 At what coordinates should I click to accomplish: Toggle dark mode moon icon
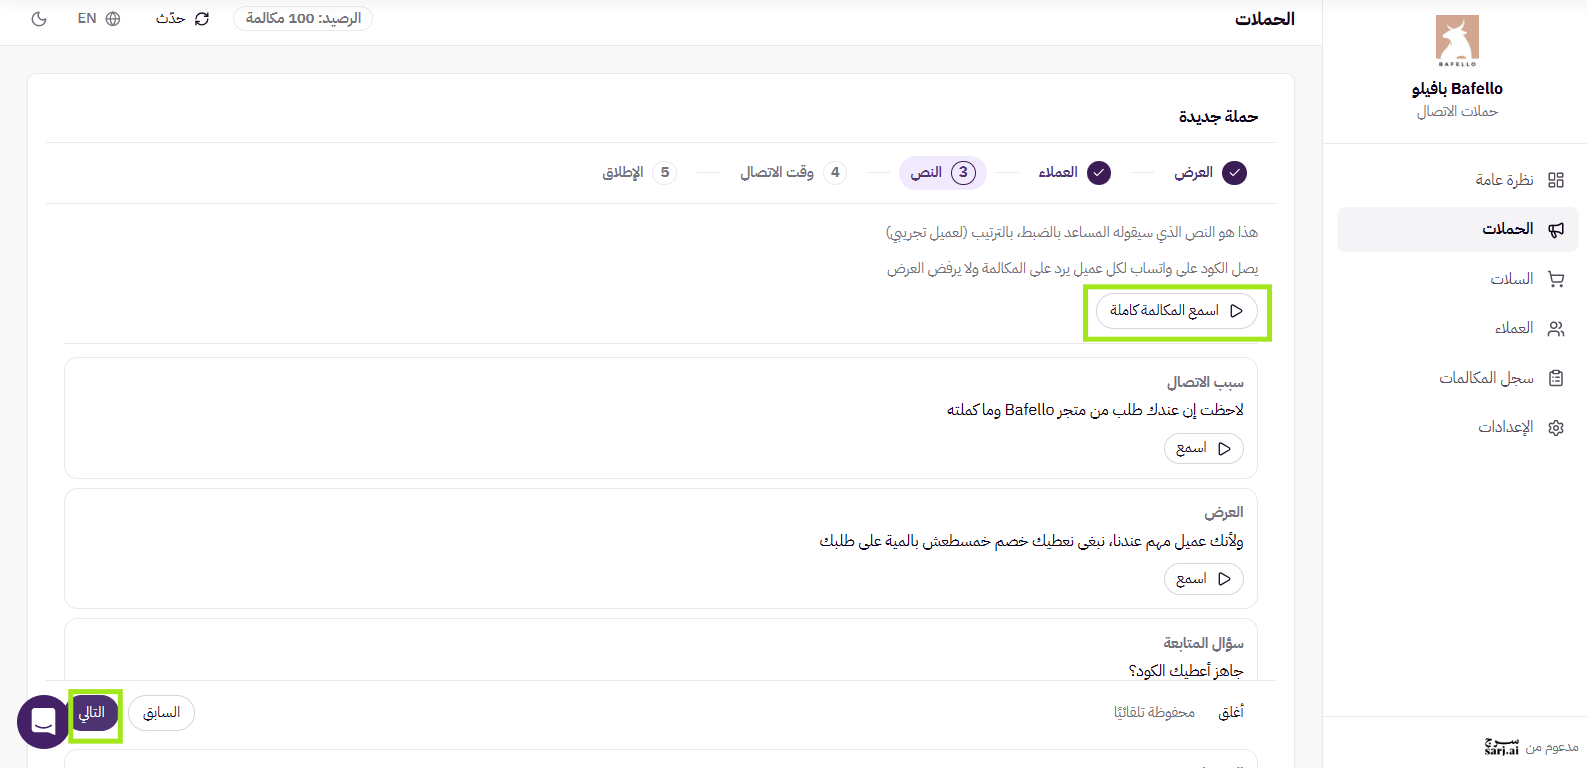pyautogui.click(x=39, y=19)
